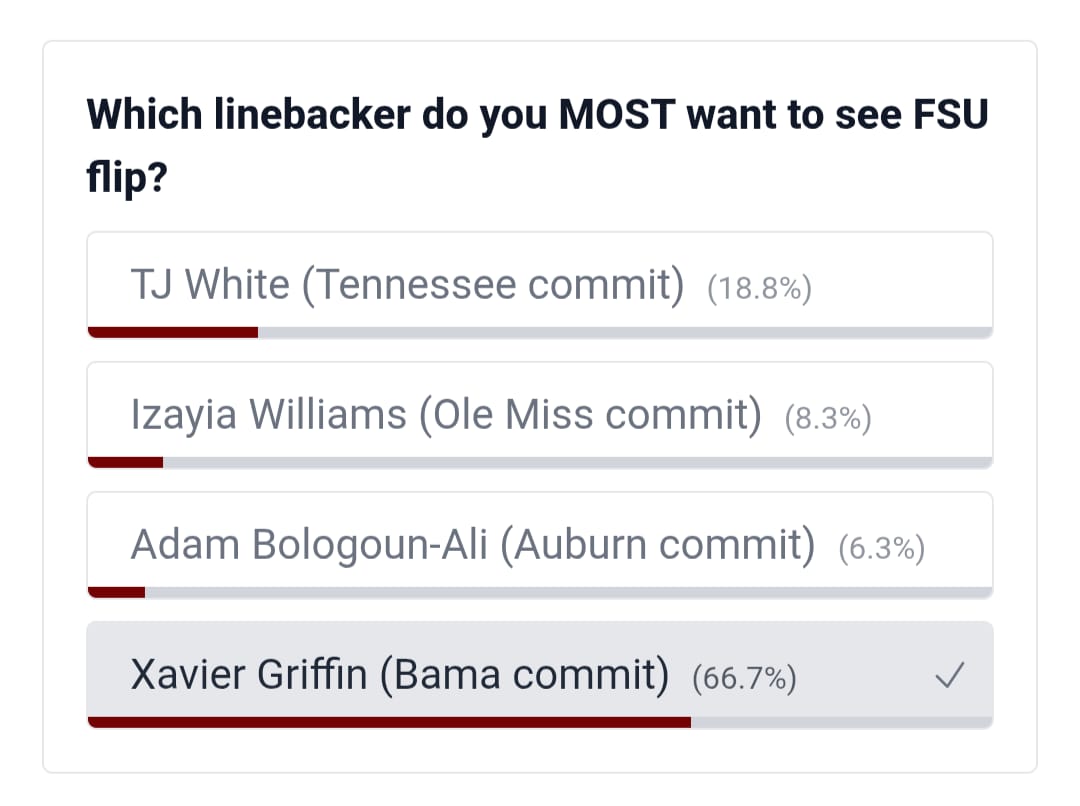Click the 18.8% result percentage
The width and height of the screenshot is (1080, 806).
pyautogui.click(x=759, y=289)
